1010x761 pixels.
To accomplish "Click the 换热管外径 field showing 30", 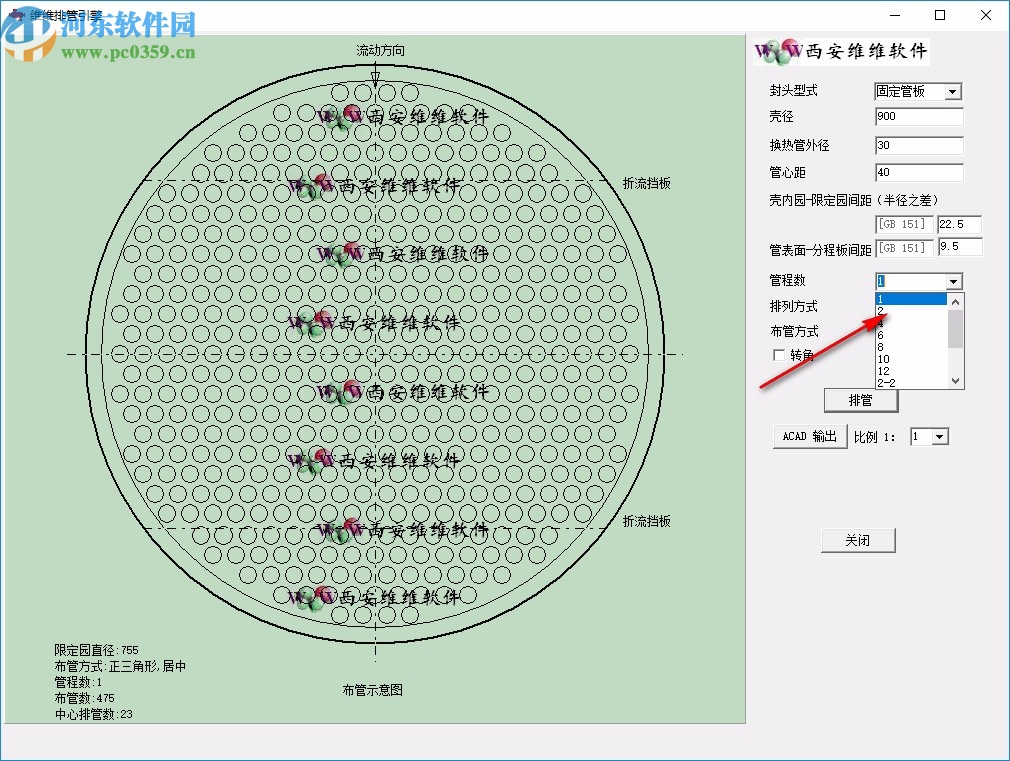I will pos(917,145).
